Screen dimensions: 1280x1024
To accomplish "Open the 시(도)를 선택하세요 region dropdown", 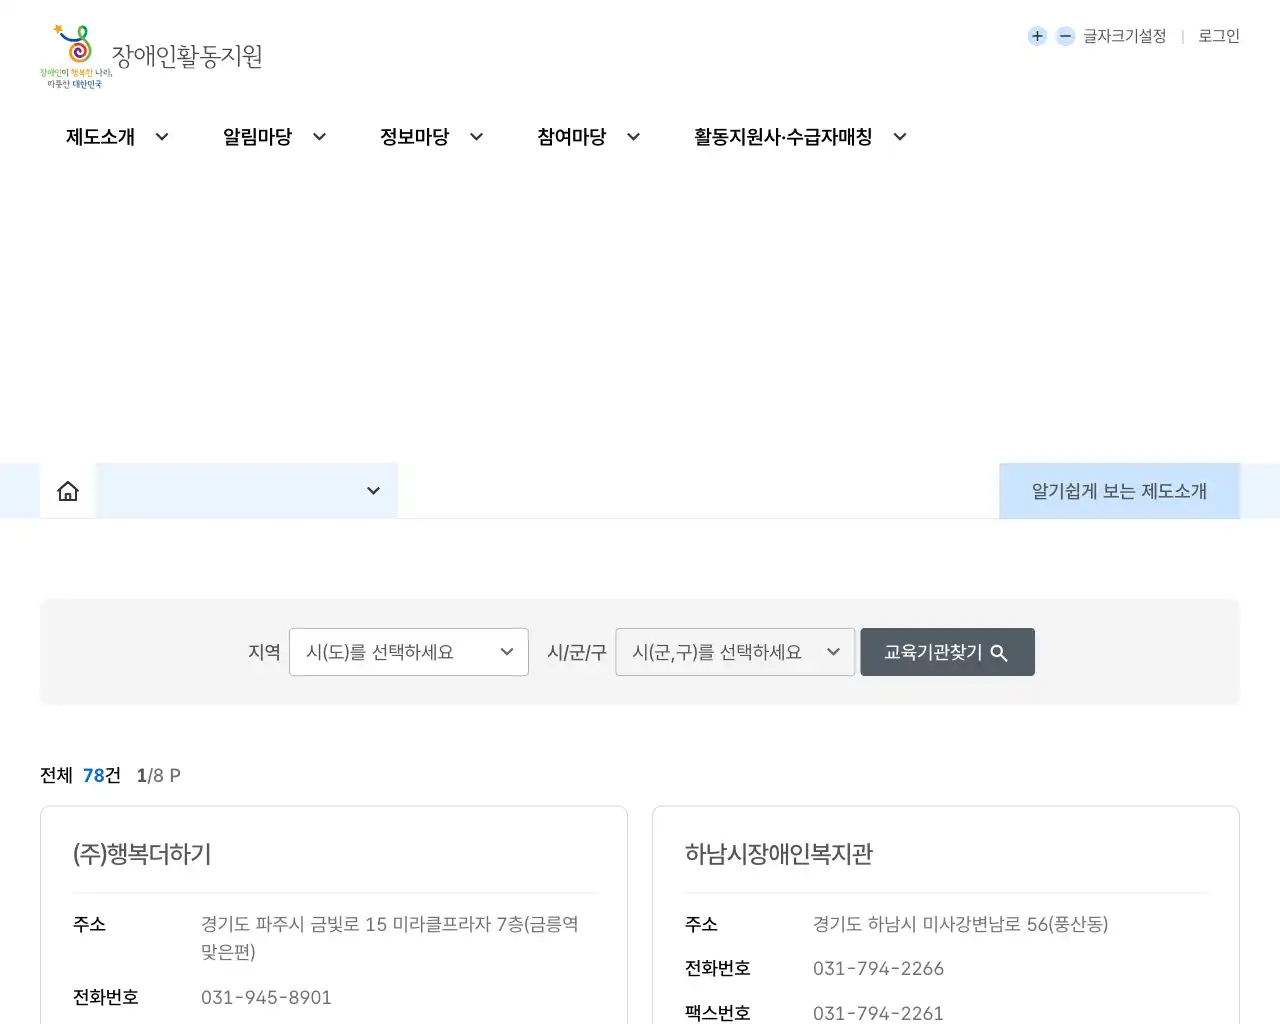I will 408,652.
